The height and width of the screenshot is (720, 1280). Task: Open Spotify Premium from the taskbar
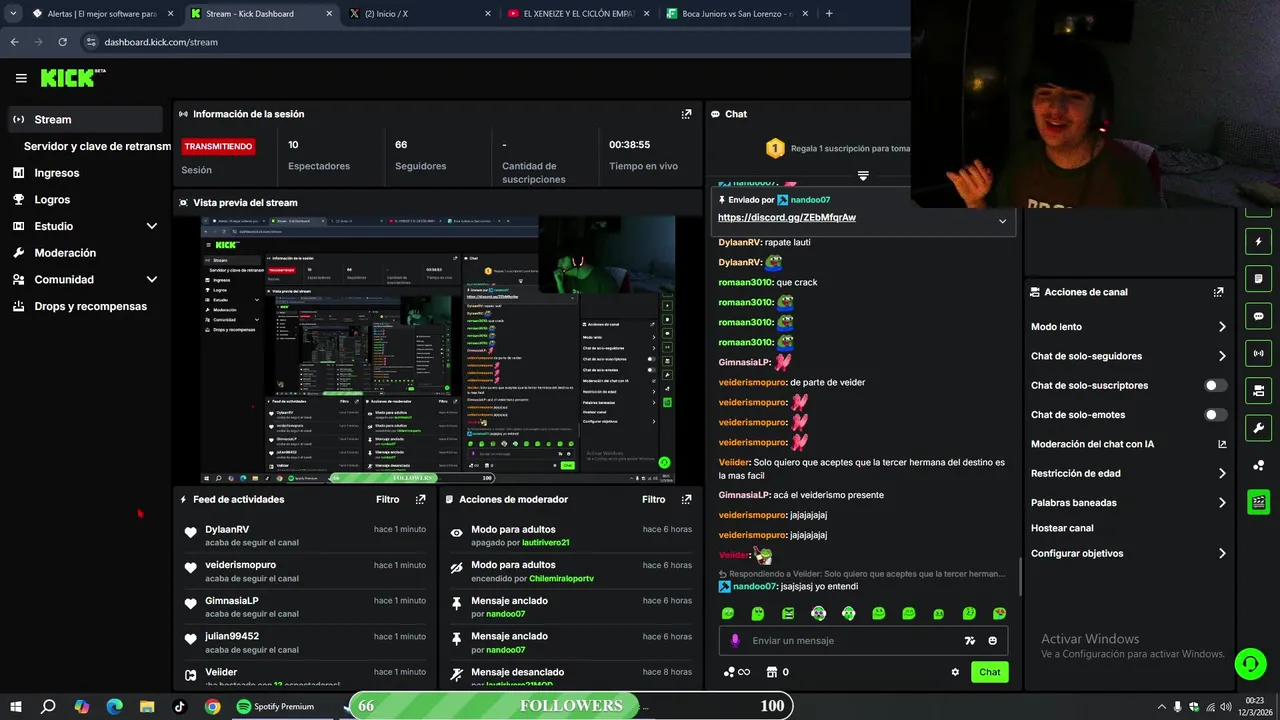(x=276, y=706)
